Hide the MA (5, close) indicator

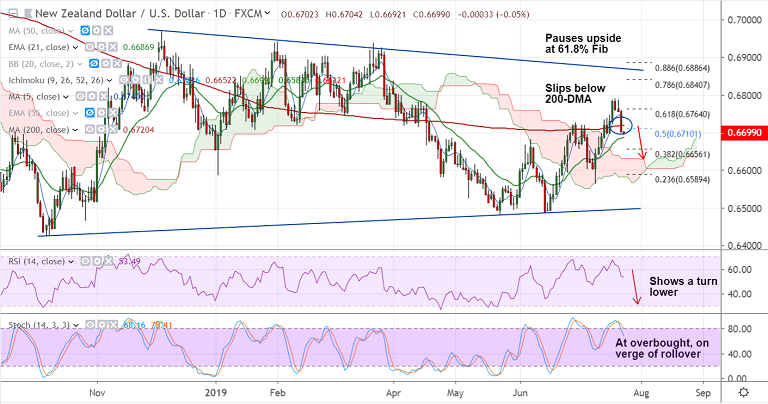click(80, 96)
